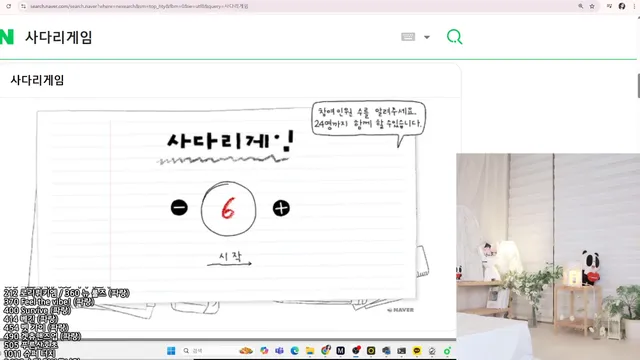The image size is (640, 360).
Task: Start the ladder game with 시작
Action: click(230, 258)
